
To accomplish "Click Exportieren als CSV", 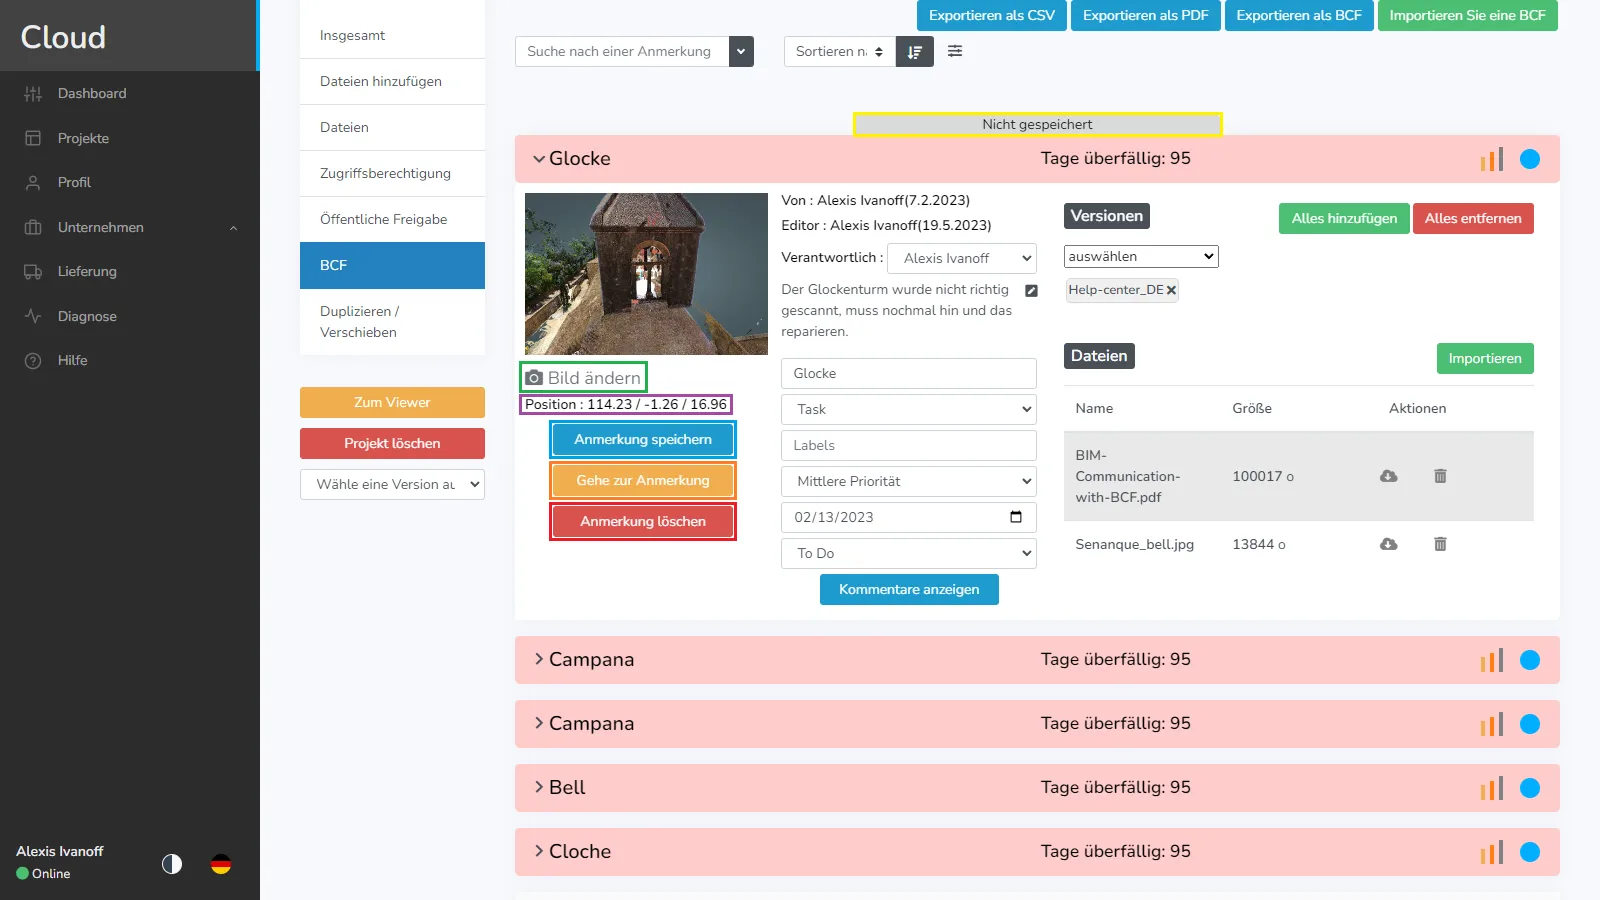I will (992, 15).
